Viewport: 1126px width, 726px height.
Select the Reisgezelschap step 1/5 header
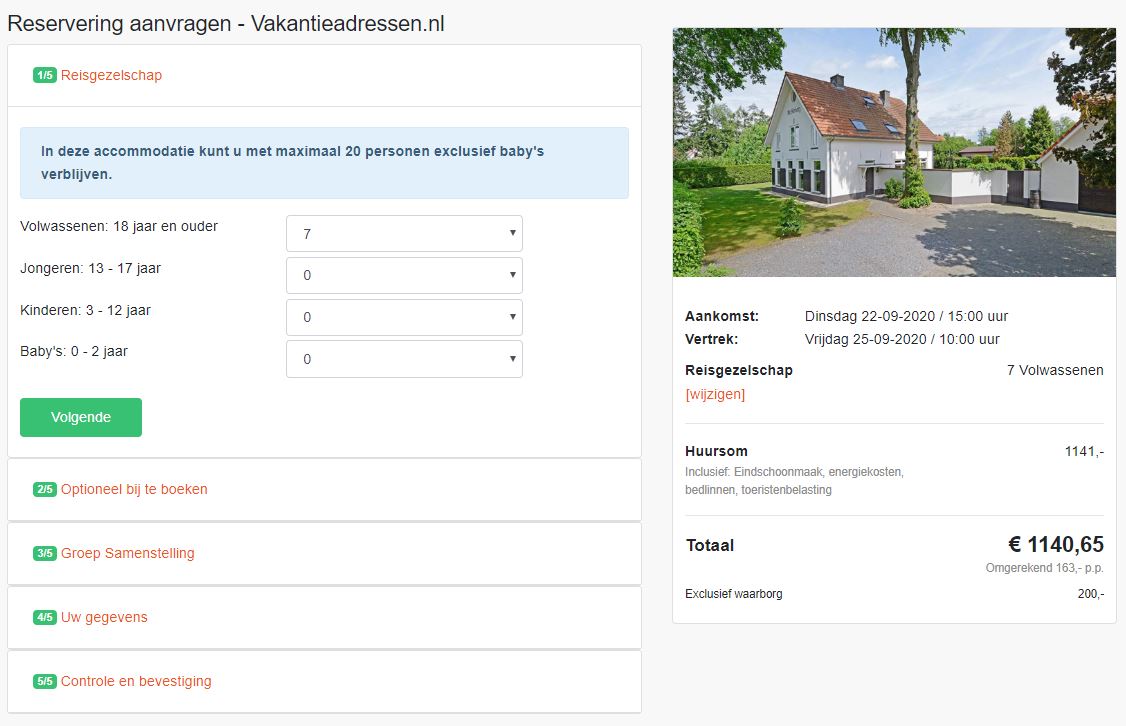click(x=111, y=75)
